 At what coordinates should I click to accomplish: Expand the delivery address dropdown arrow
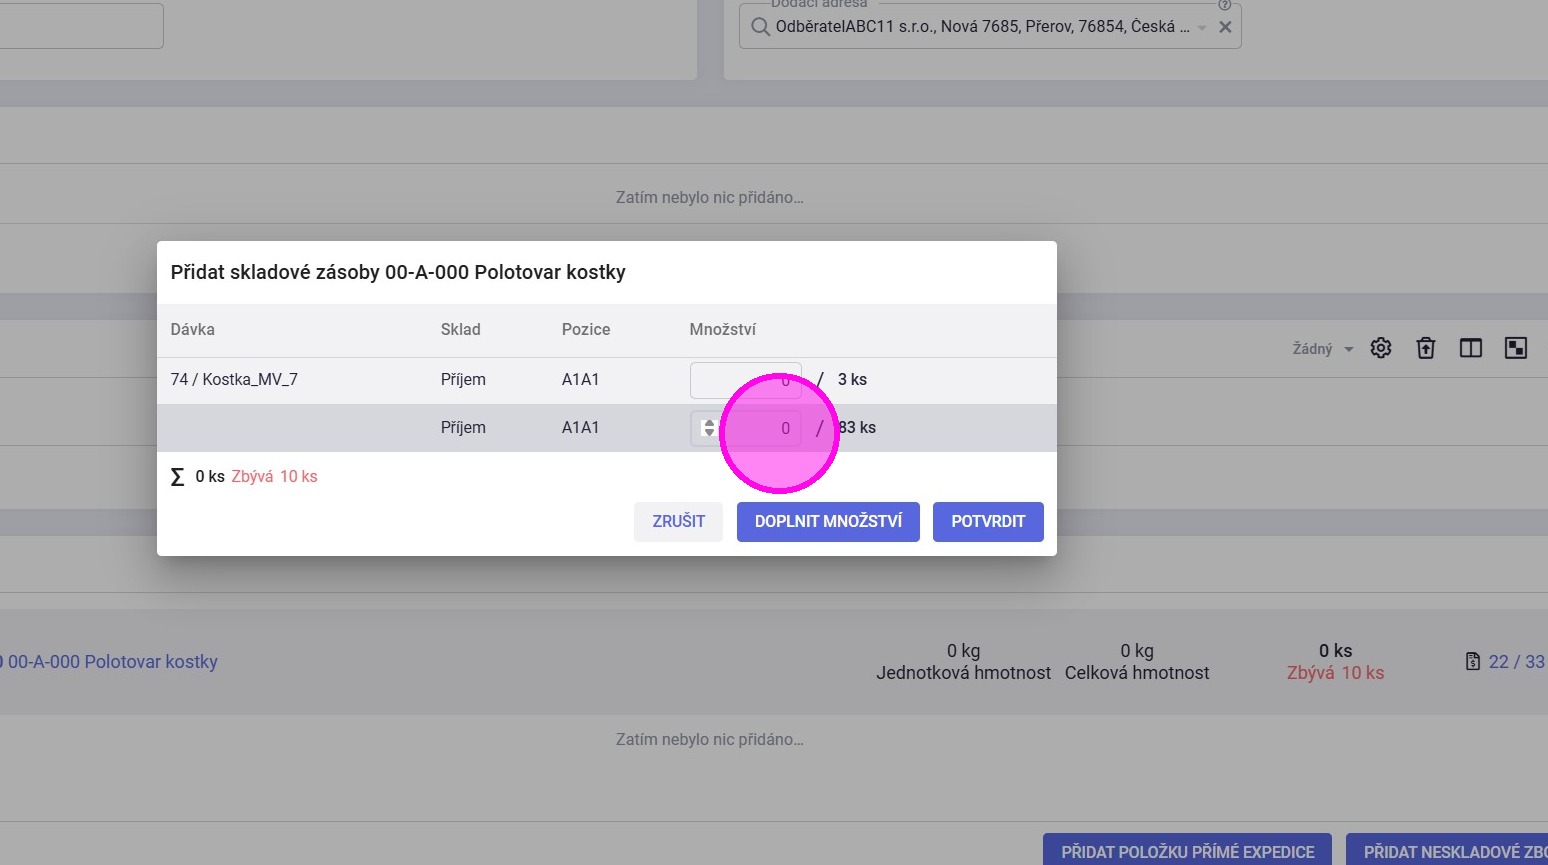coord(1202,27)
